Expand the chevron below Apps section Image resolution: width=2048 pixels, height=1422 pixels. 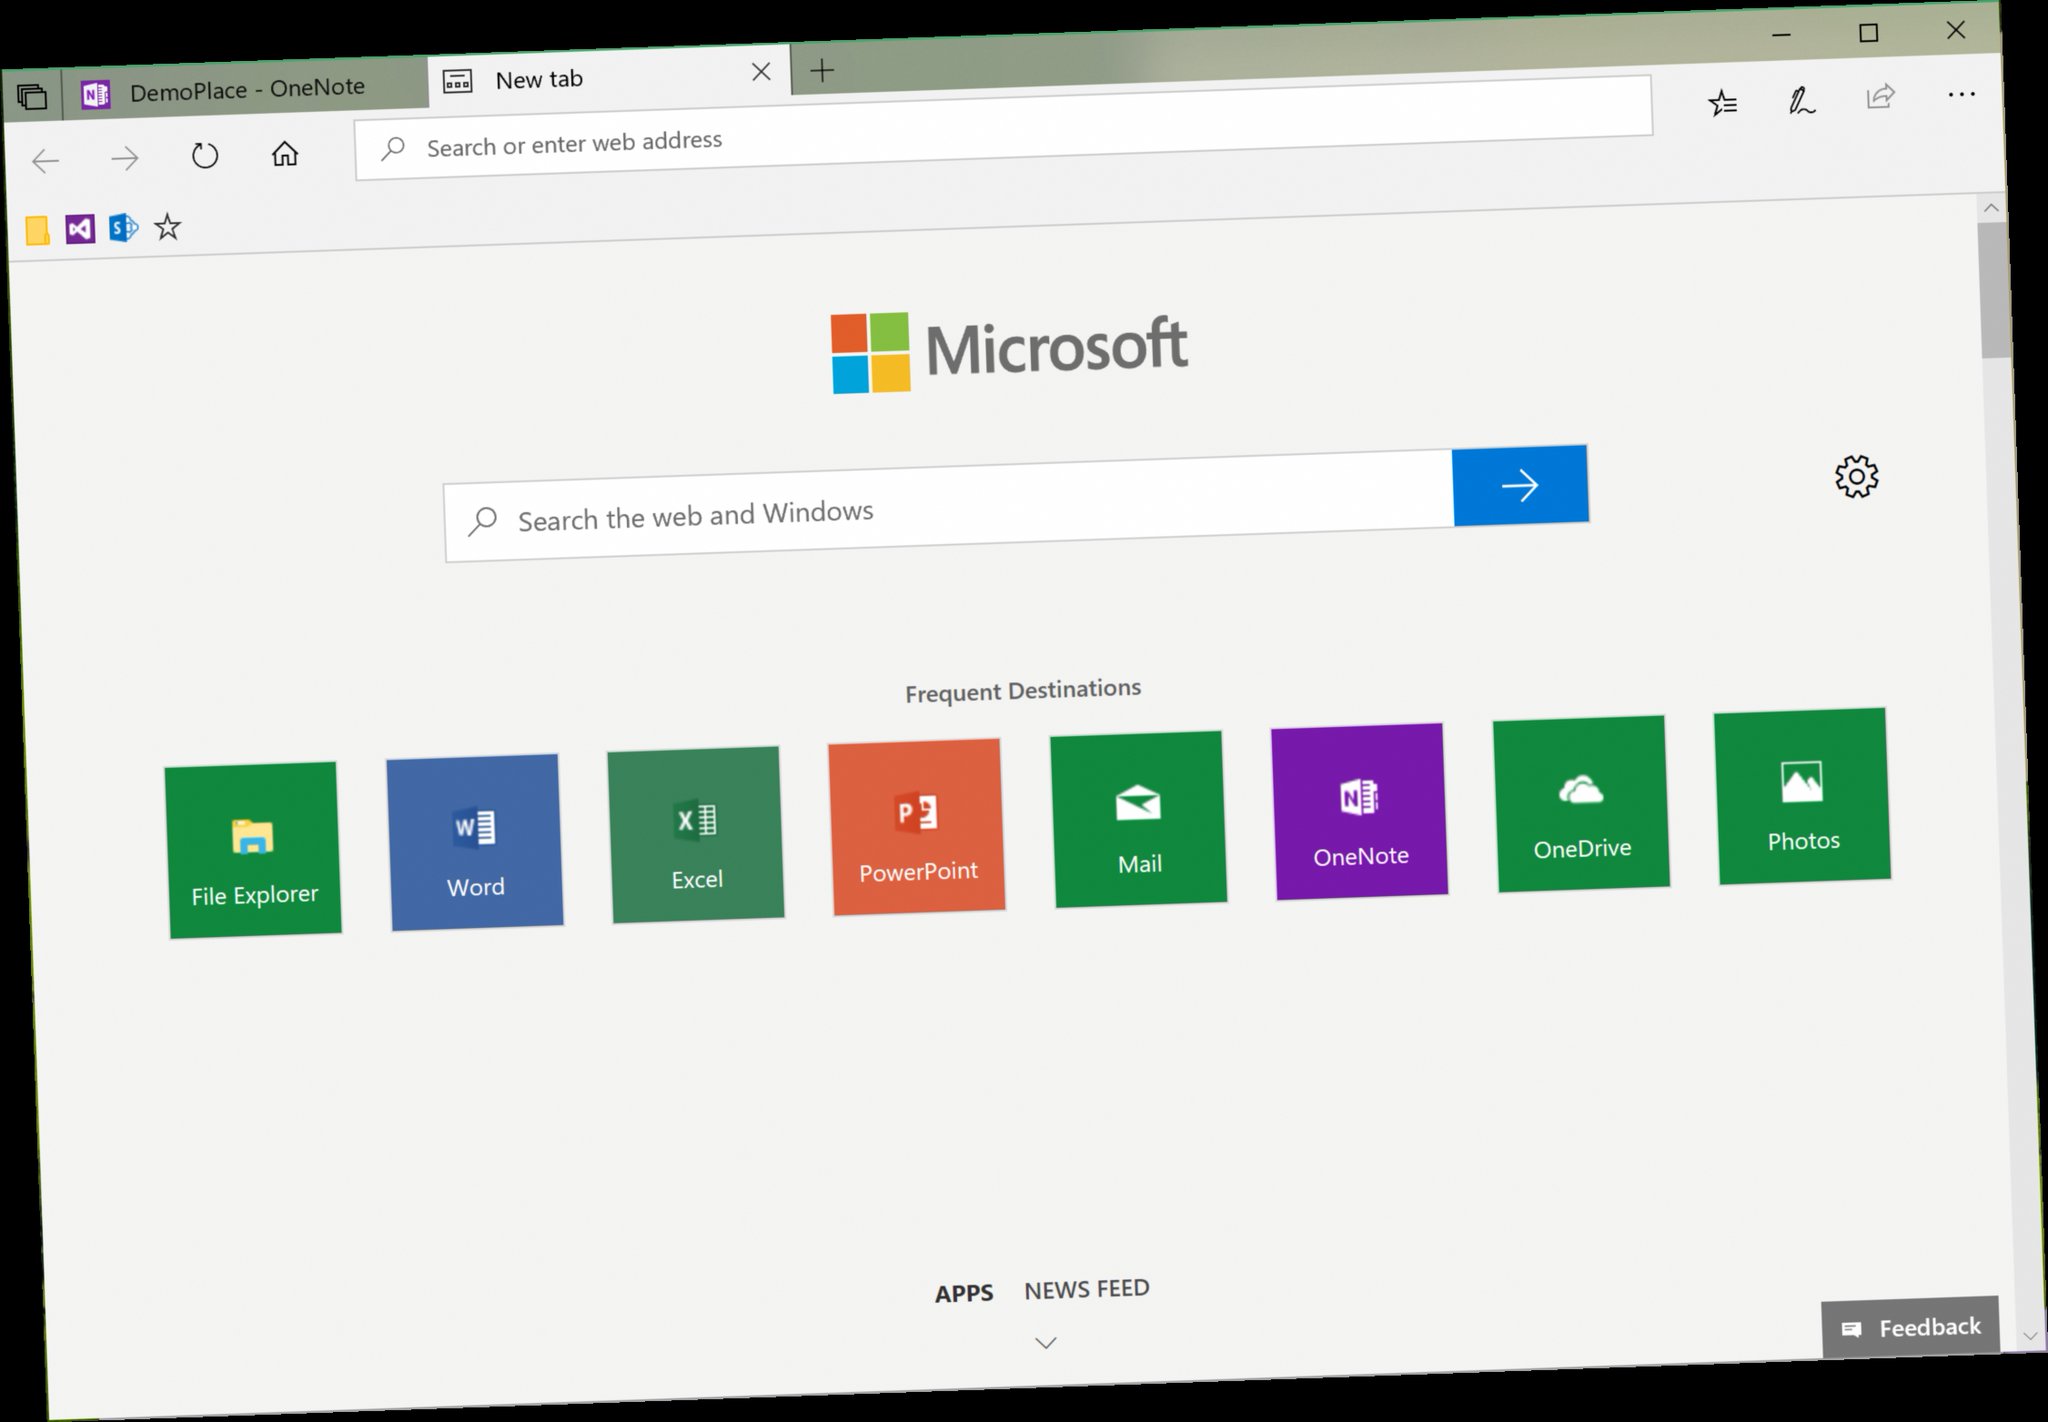point(1045,1343)
